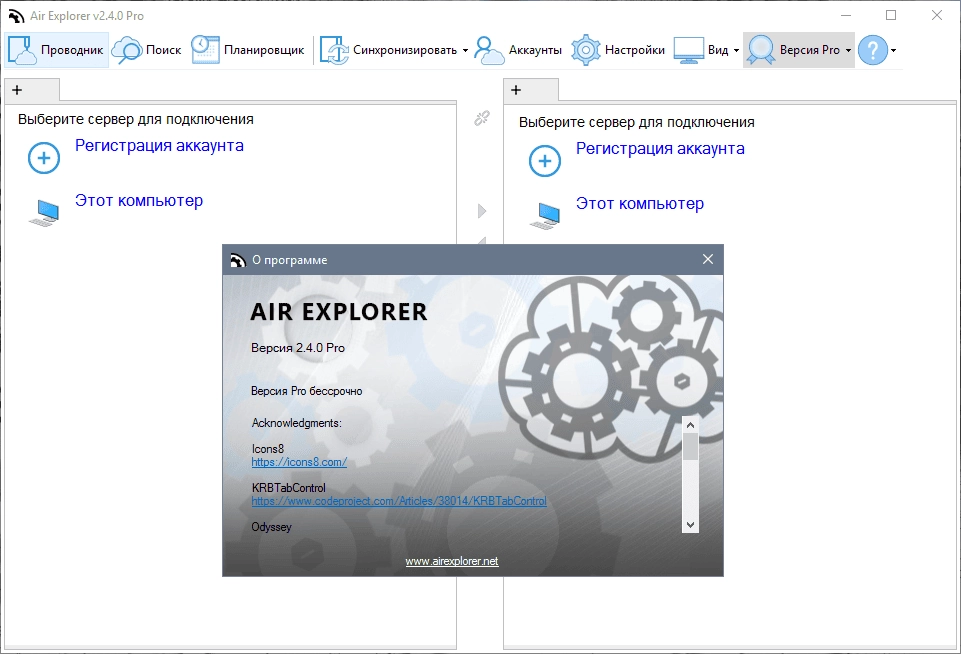Viewport: 961px width, 654px height.
Task: Expand the Вид dropdown arrow
Action: 736,51
